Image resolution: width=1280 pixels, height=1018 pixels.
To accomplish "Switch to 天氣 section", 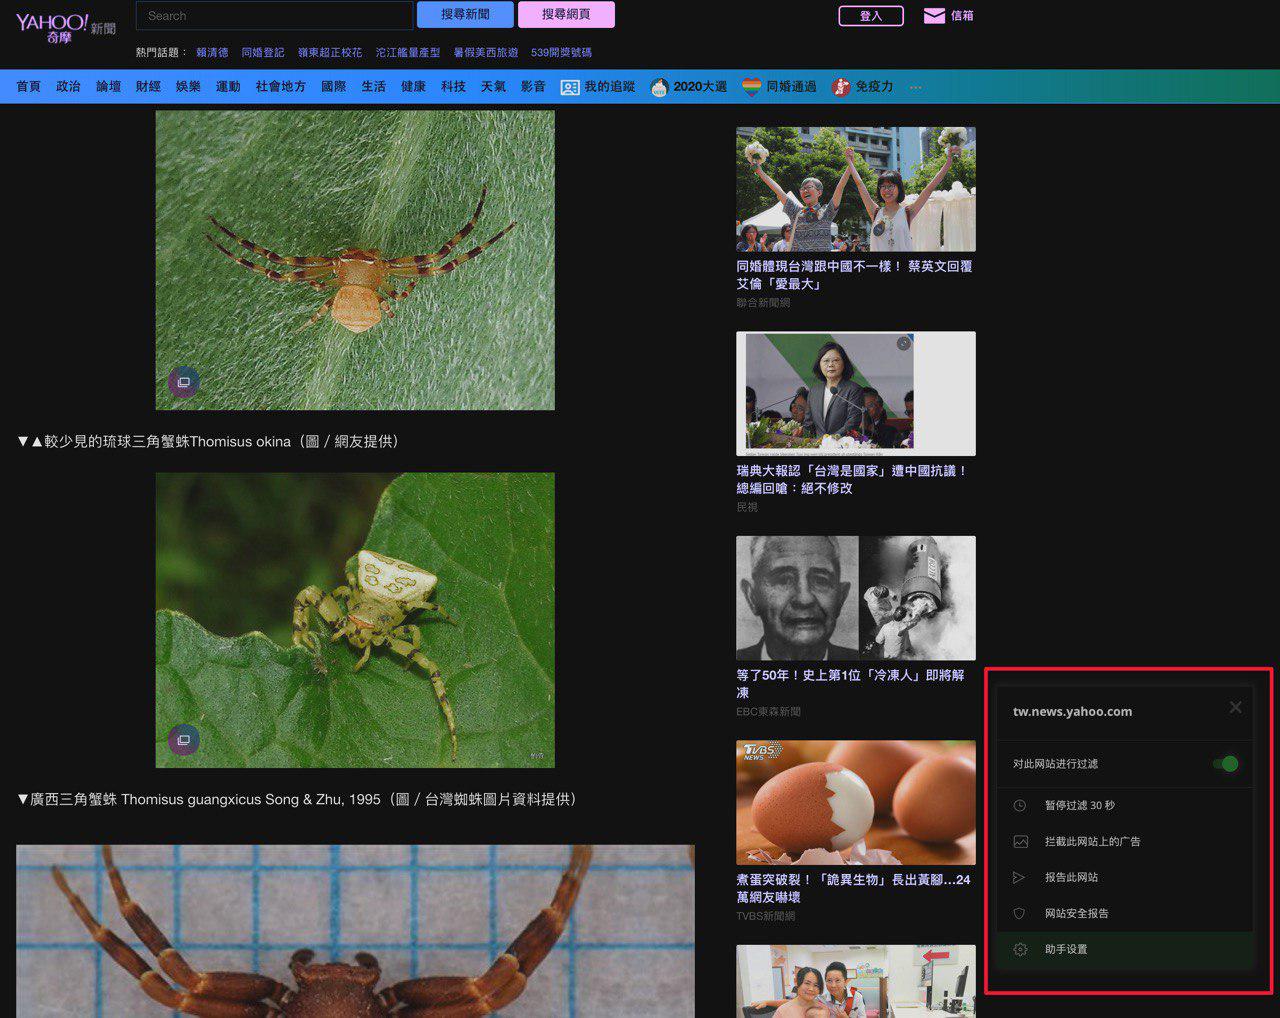I will pos(494,87).
